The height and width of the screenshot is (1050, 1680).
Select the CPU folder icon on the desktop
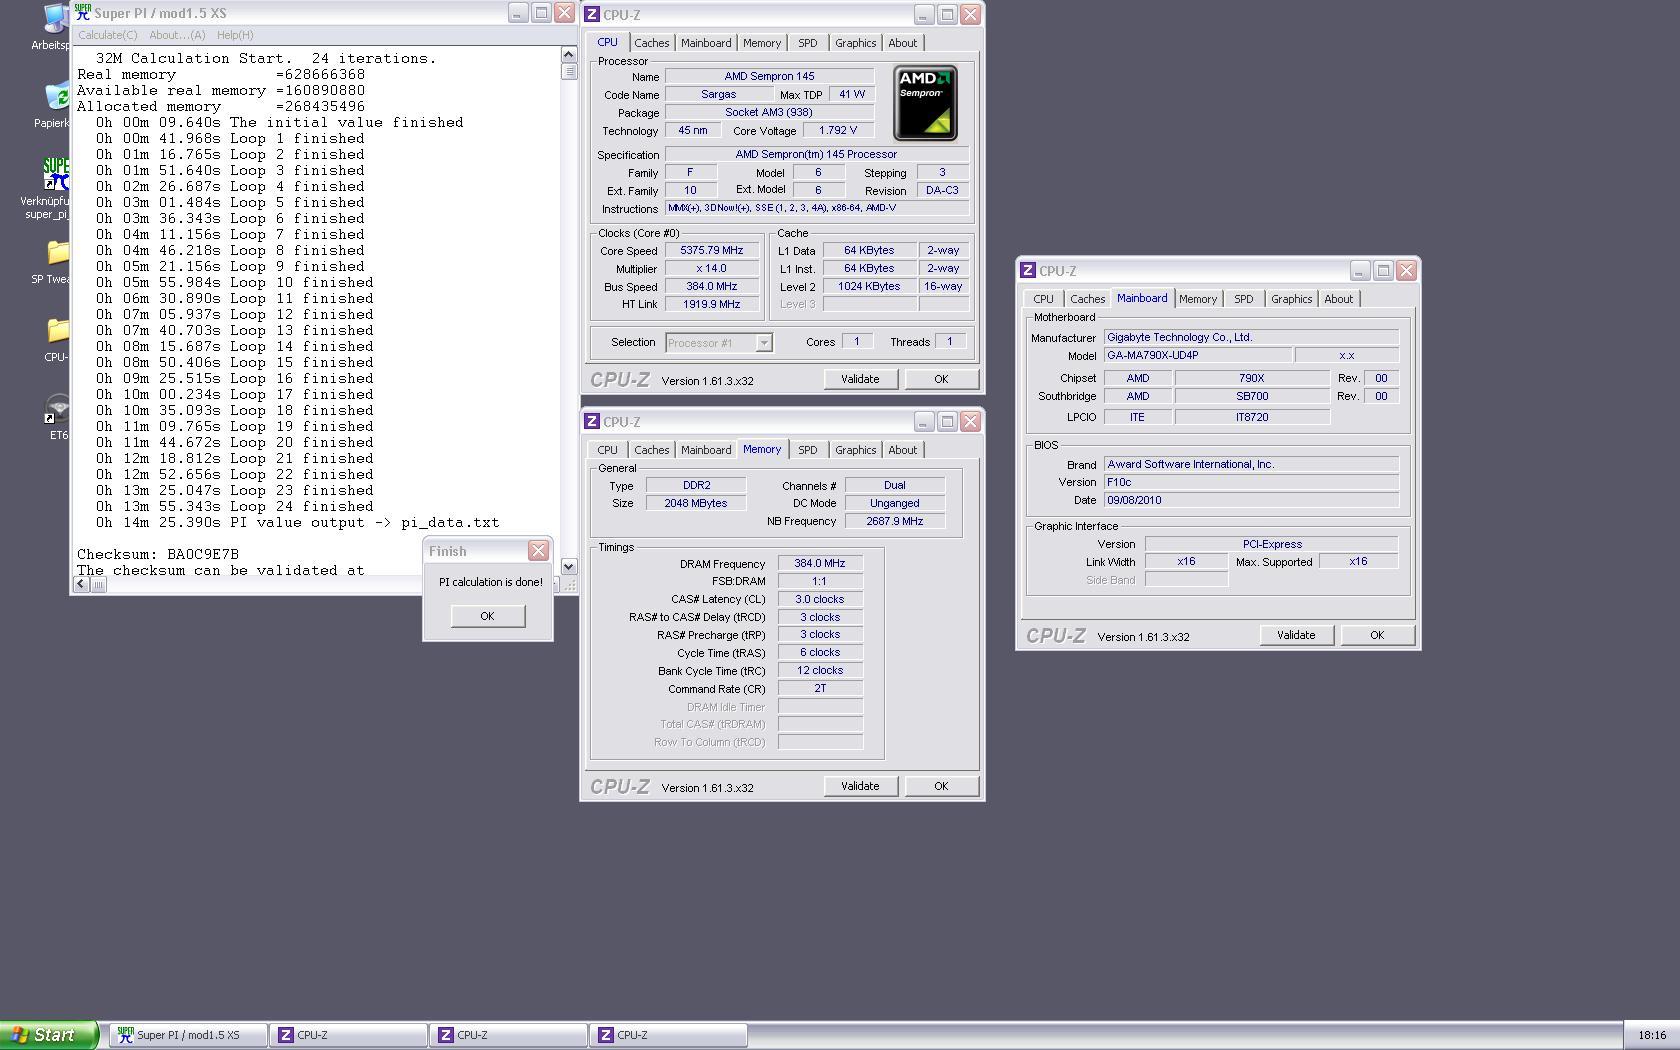(x=57, y=340)
